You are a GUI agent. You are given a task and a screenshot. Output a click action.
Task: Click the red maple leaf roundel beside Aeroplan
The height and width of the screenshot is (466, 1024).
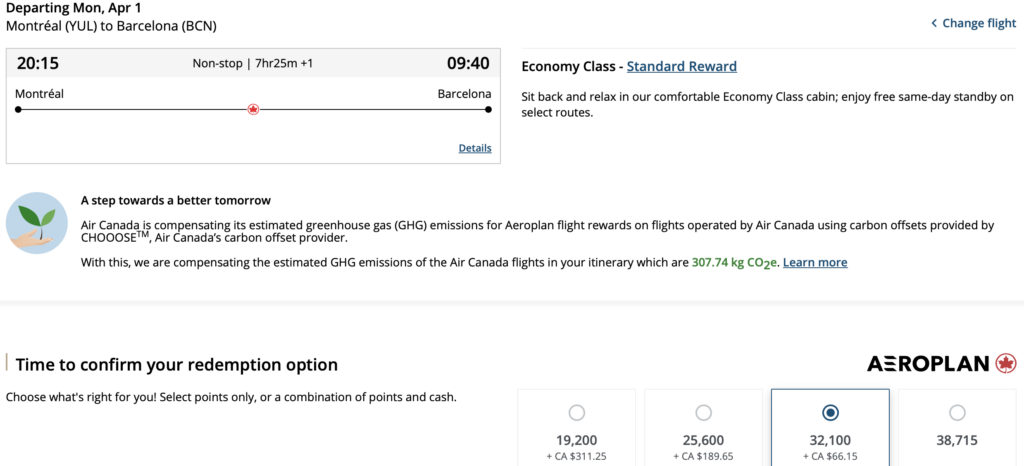pyautogui.click(x=1006, y=363)
